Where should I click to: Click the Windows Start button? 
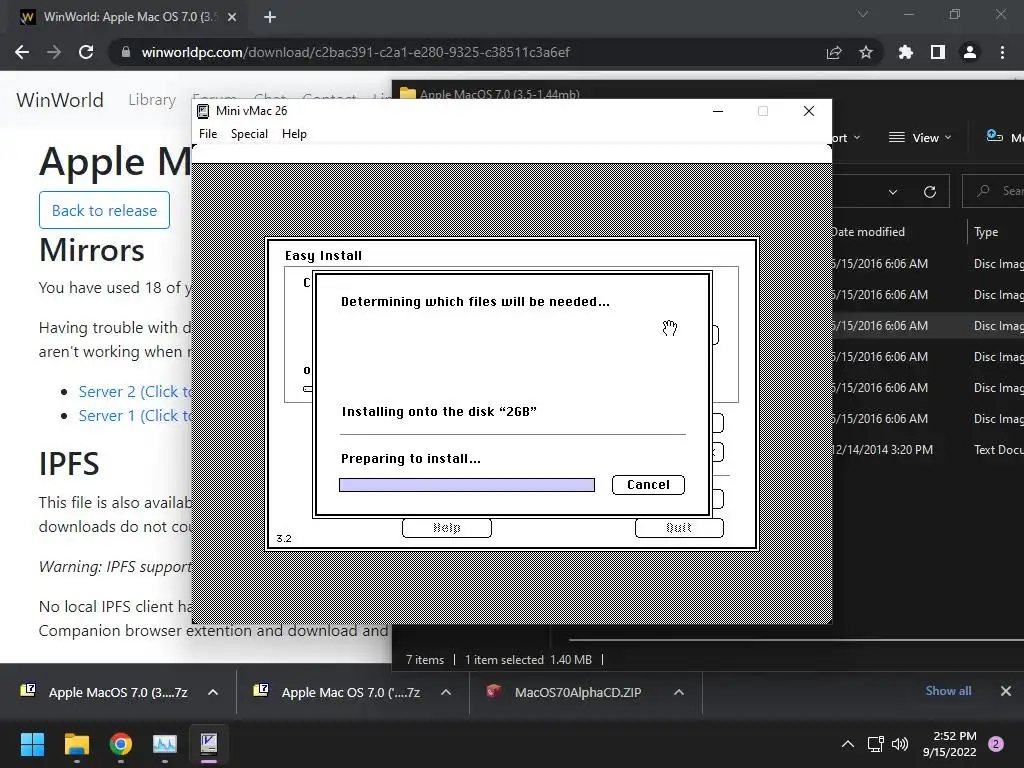[32, 744]
